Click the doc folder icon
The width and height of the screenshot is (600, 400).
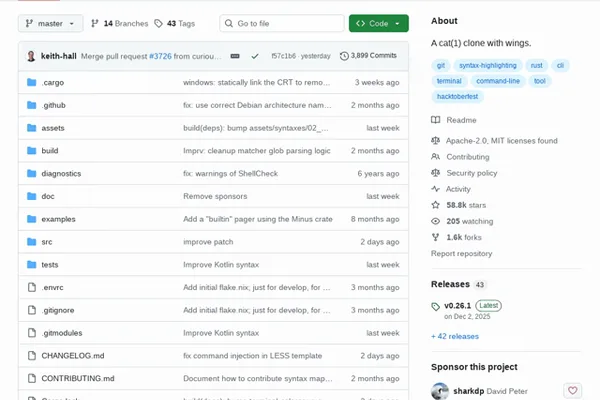click(x=31, y=196)
